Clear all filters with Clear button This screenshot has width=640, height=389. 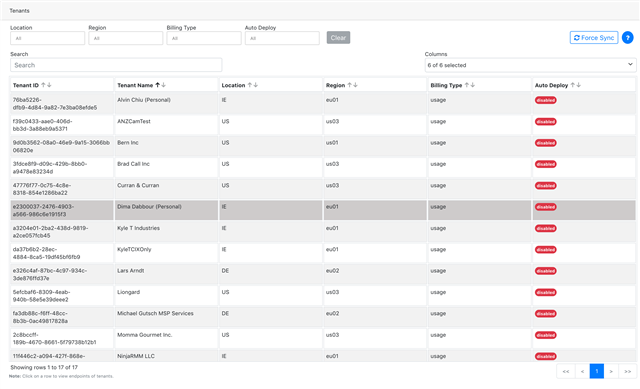338,38
